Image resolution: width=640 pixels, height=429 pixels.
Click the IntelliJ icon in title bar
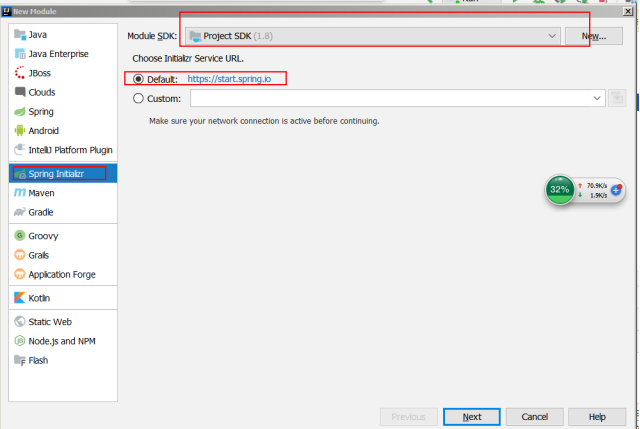(x=6, y=11)
